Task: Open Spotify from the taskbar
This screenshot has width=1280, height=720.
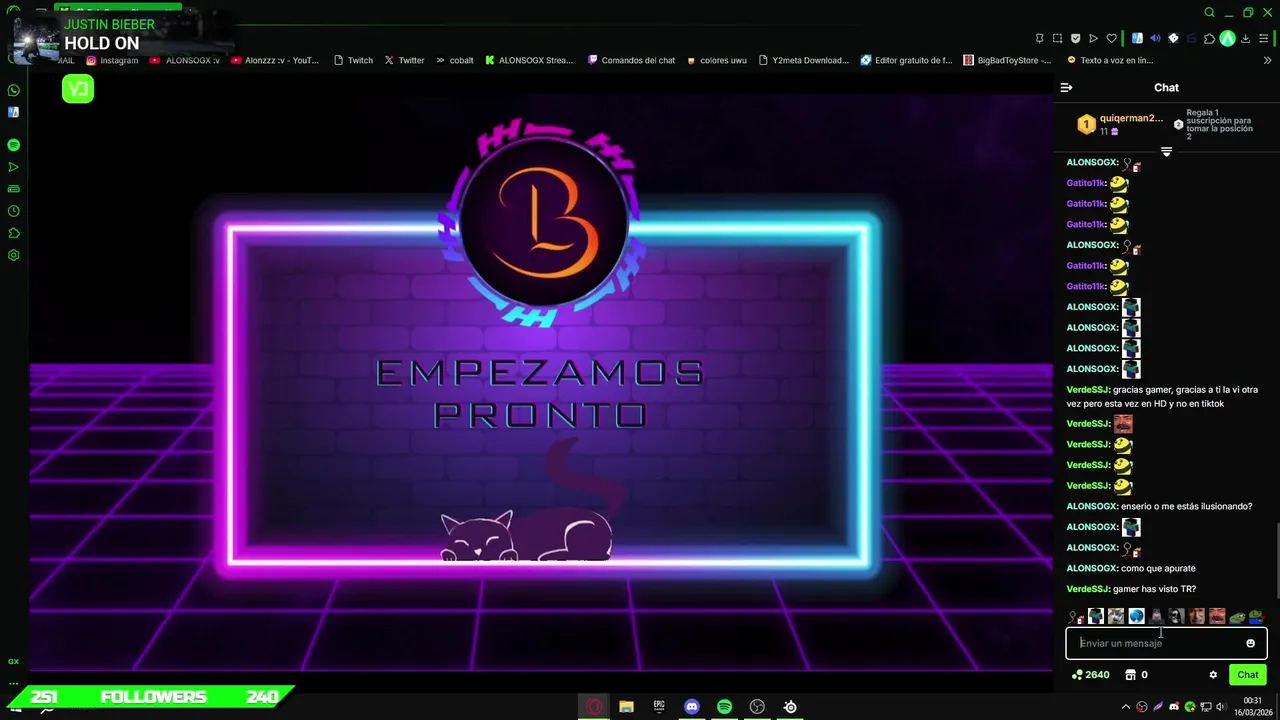Action: [x=724, y=707]
